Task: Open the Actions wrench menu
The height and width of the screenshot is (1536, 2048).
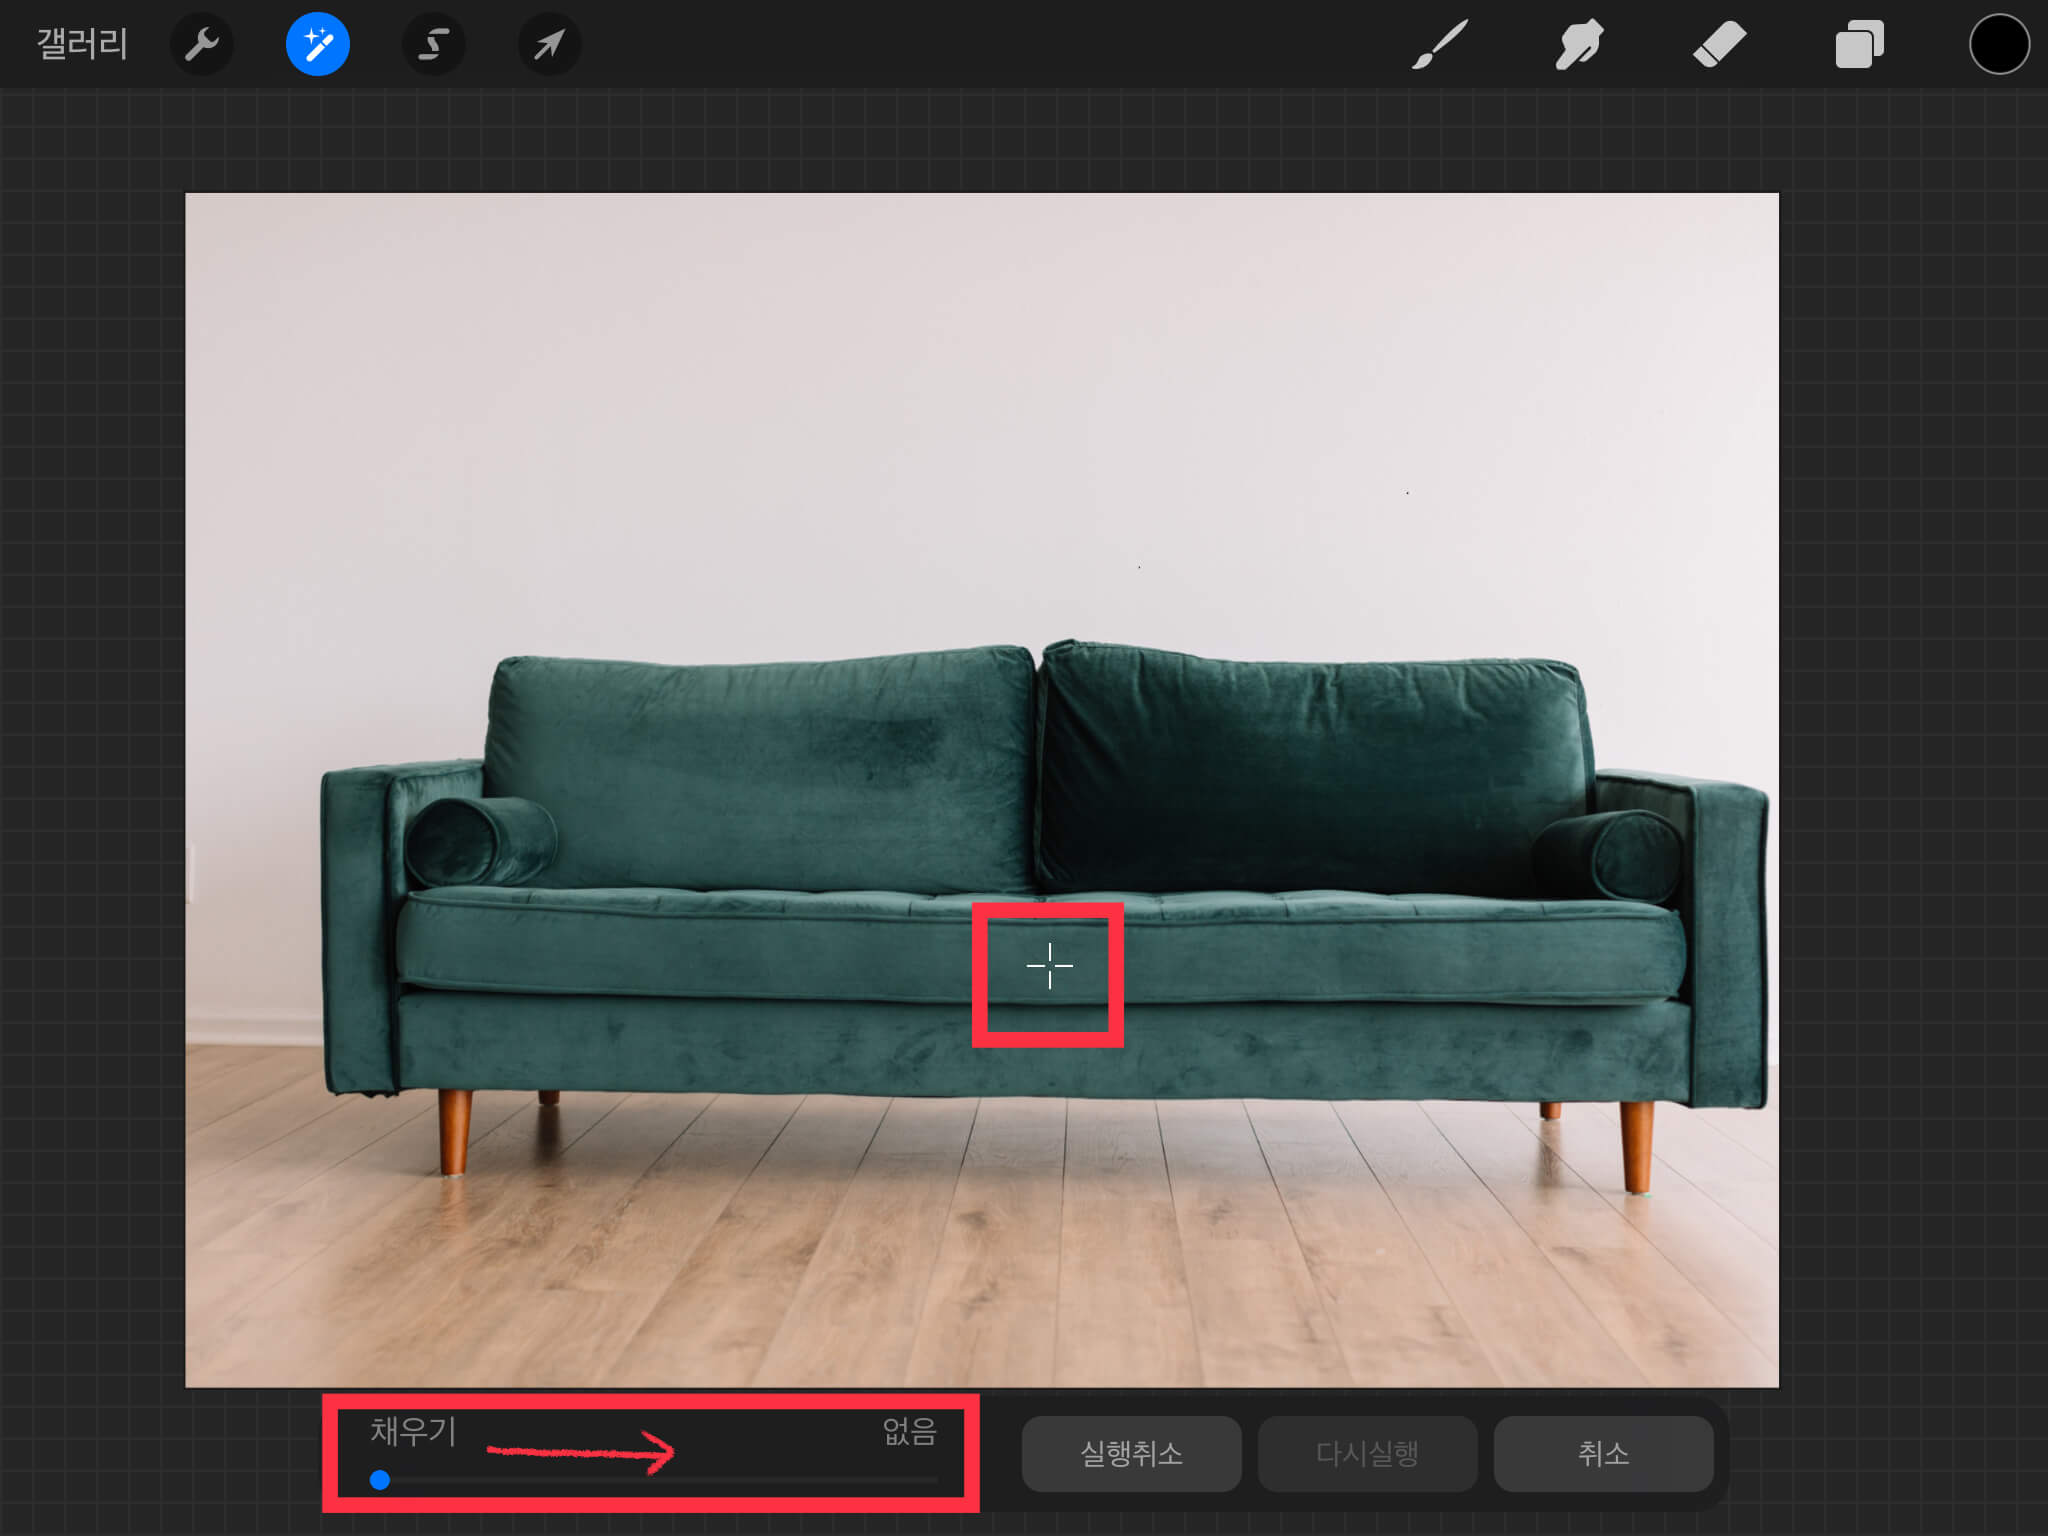Action: (x=202, y=44)
